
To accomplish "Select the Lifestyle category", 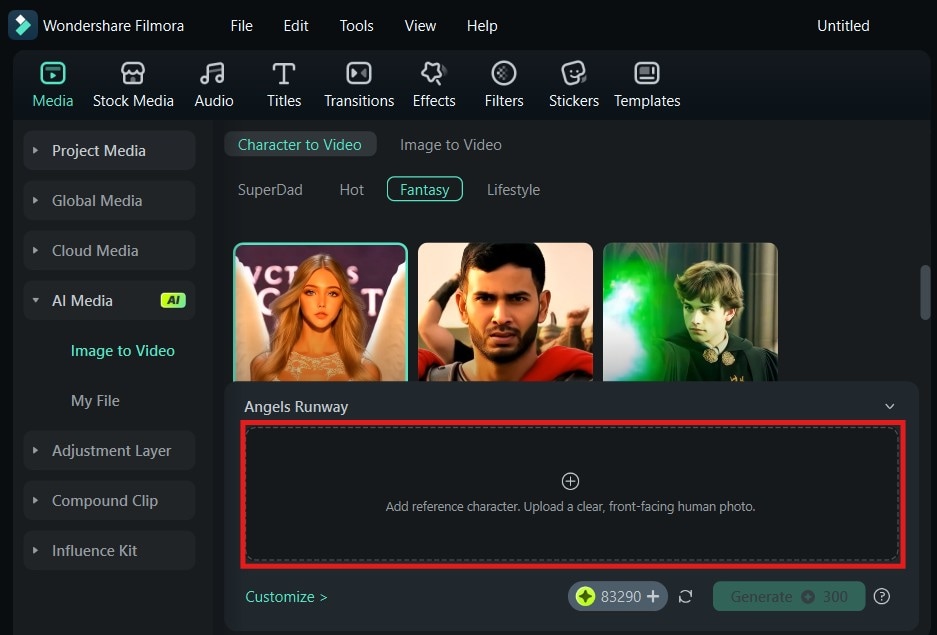I will click(513, 190).
